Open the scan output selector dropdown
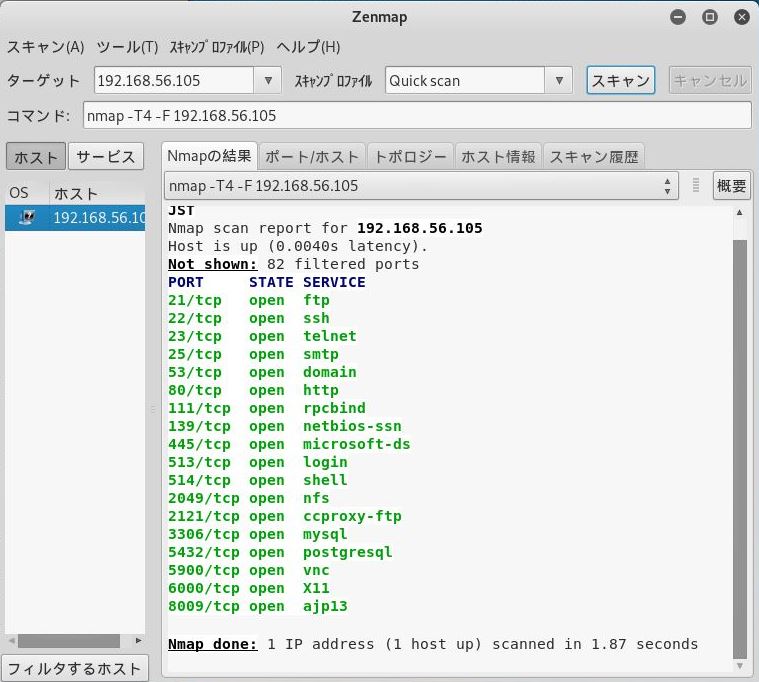 click(421, 185)
